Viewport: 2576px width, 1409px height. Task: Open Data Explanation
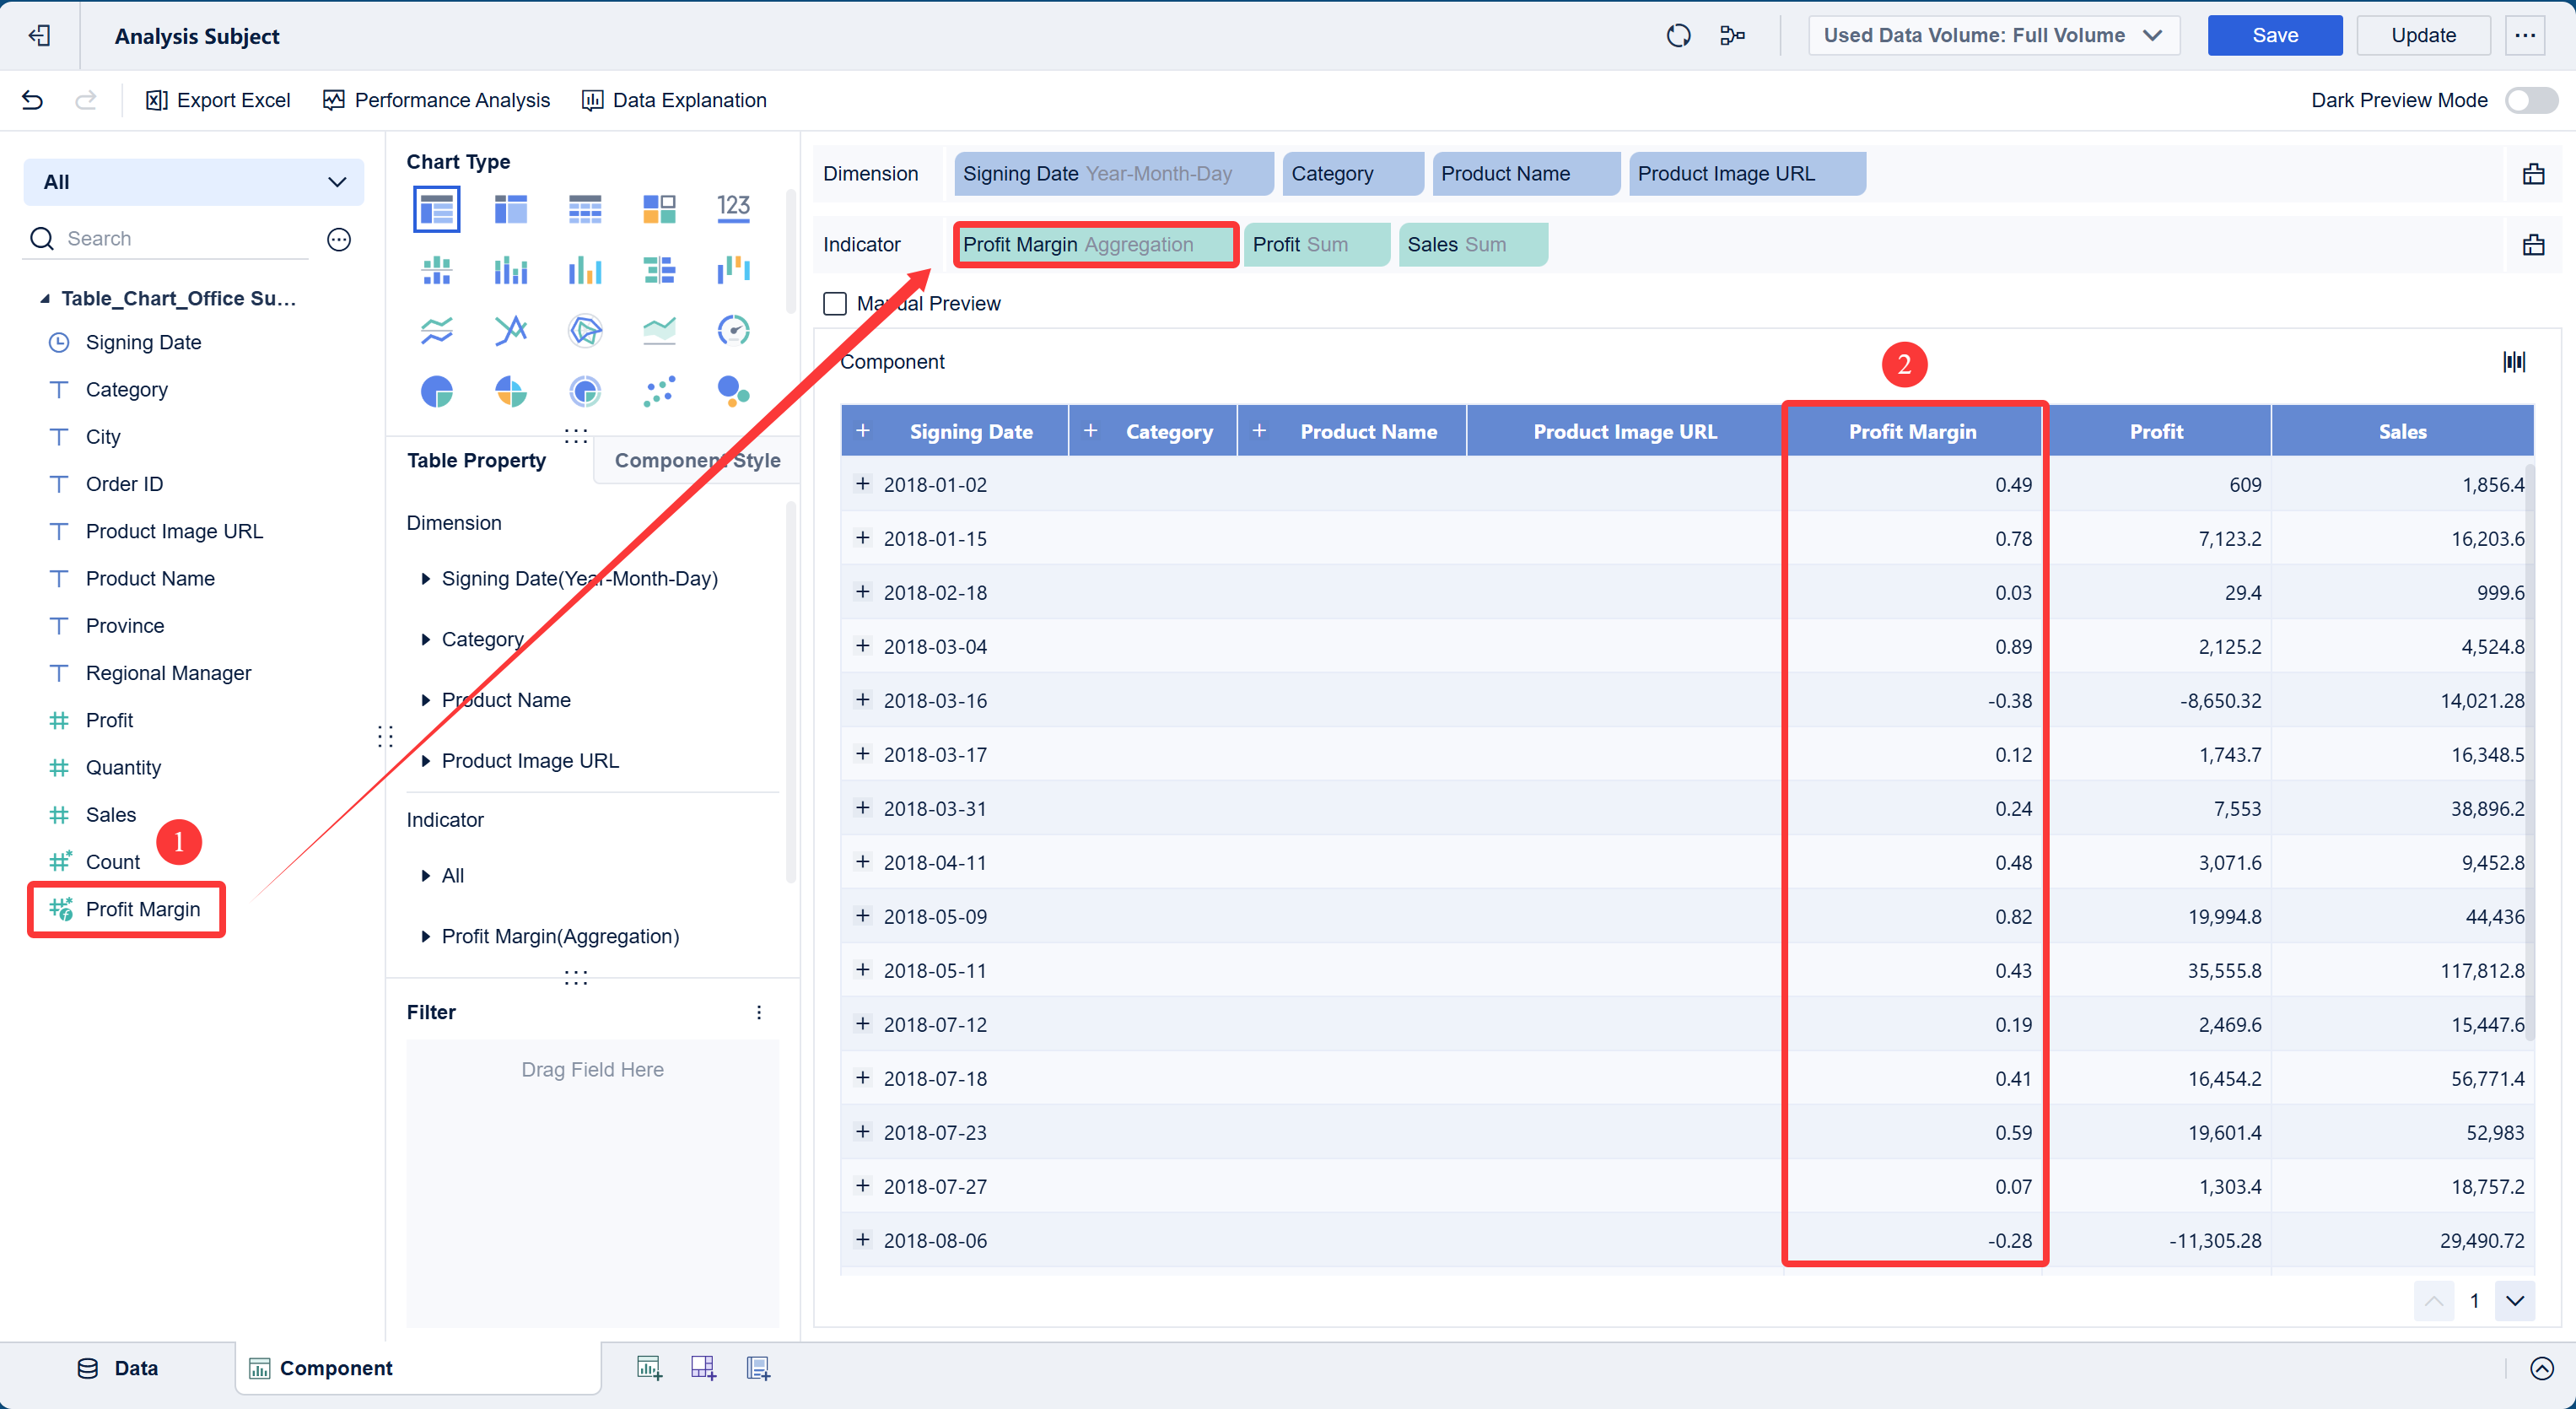point(674,100)
